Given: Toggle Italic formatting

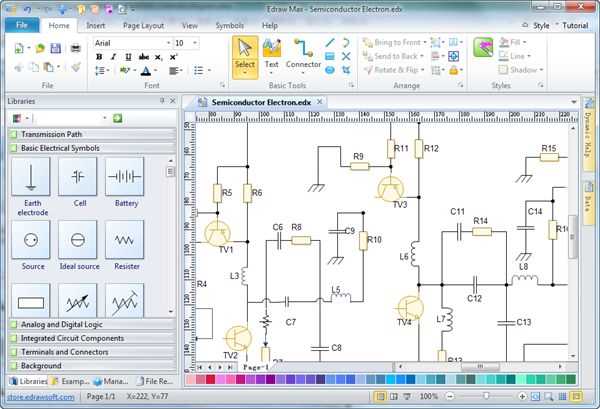Looking at the screenshot, I should [114, 57].
